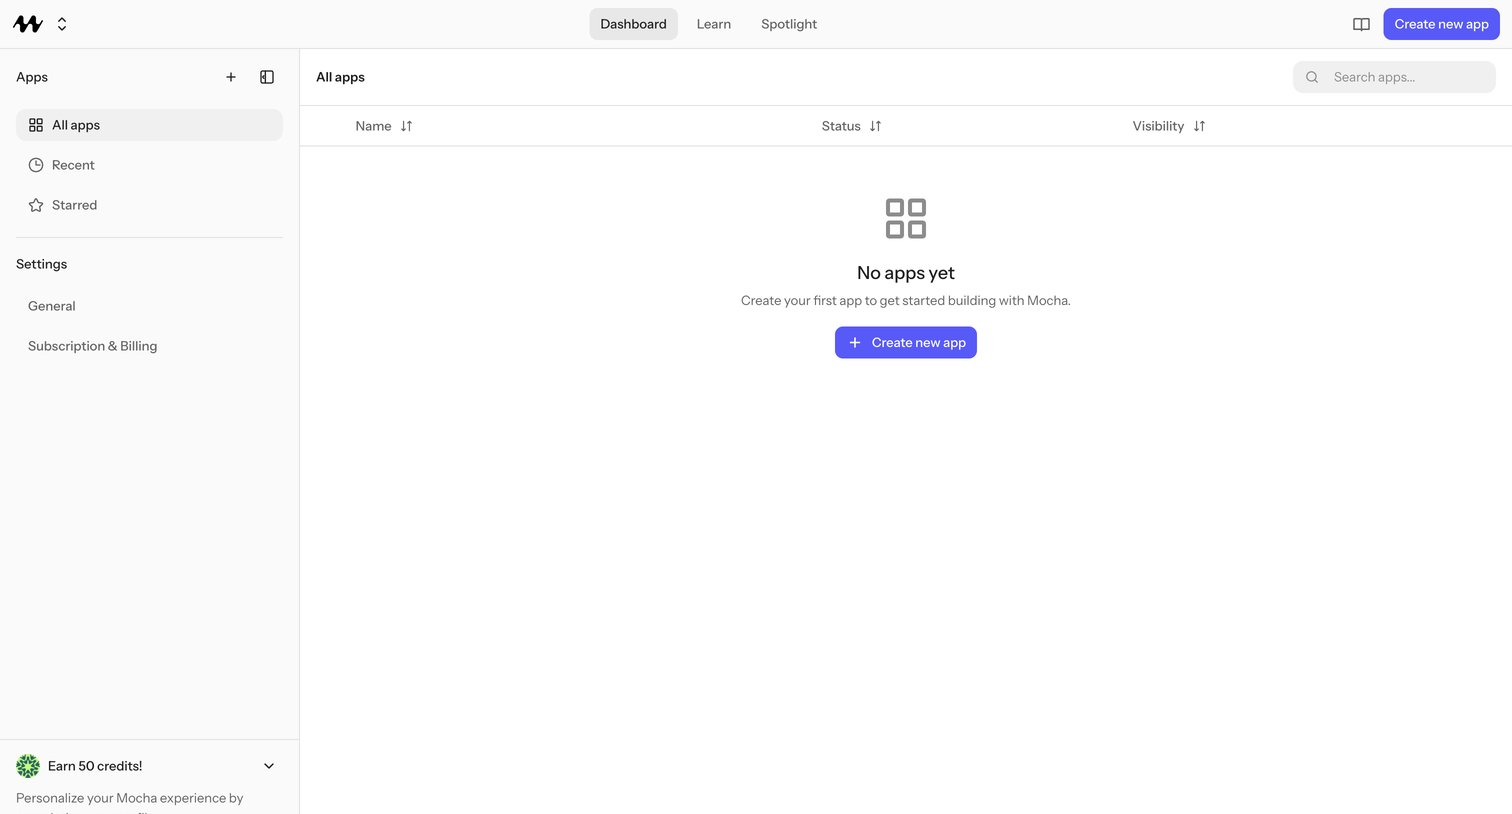Switch to the Dashboard tab
Image resolution: width=1512 pixels, height=814 pixels.
pos(633,24)
